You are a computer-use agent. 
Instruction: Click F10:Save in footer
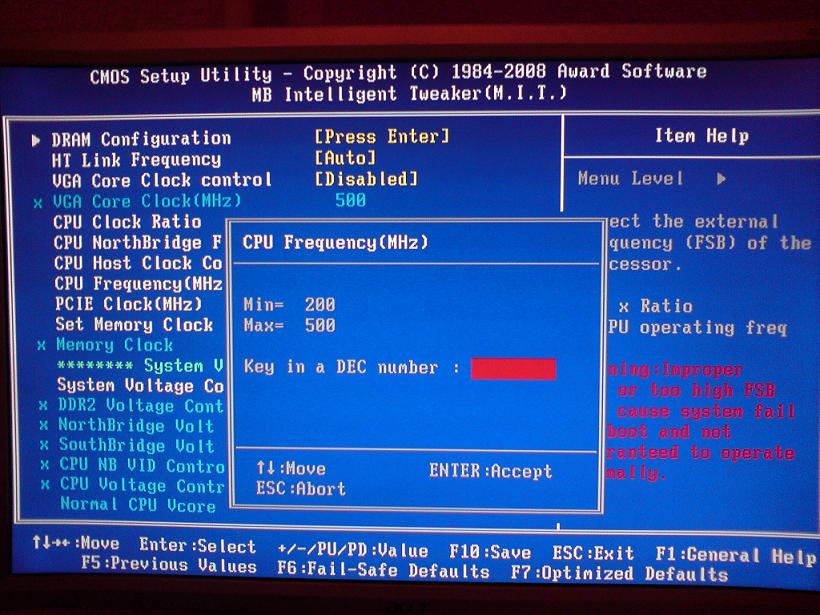[x=490, y=552]
